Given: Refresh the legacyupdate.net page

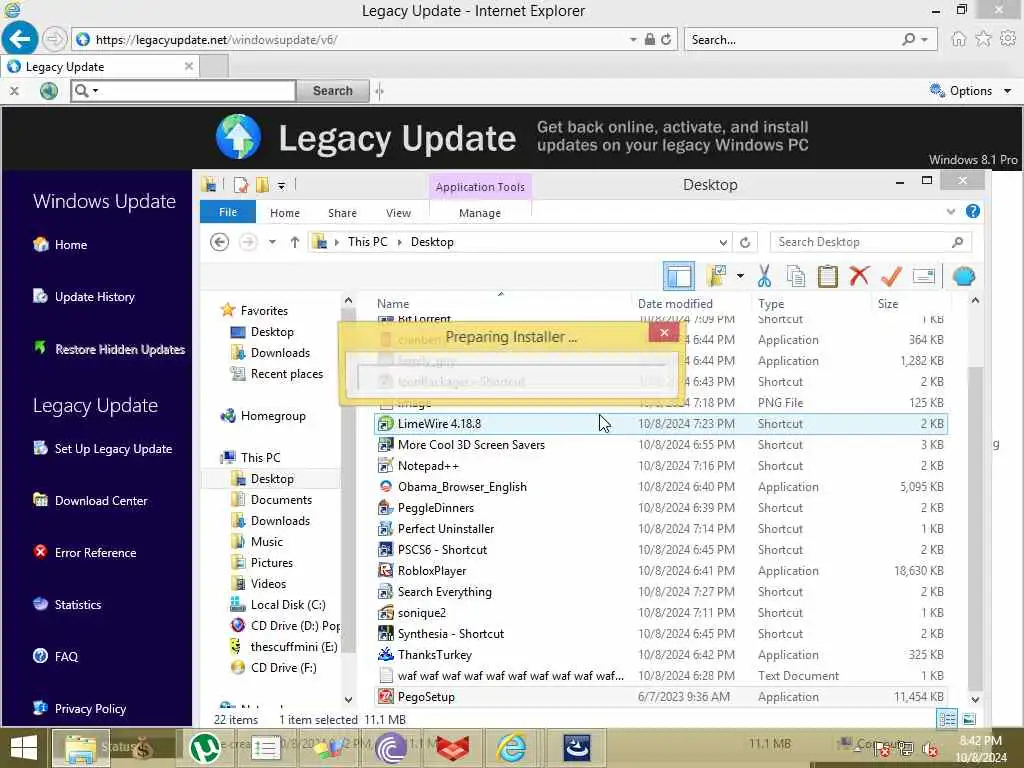Looking at the screenshot, I should 666,40.
